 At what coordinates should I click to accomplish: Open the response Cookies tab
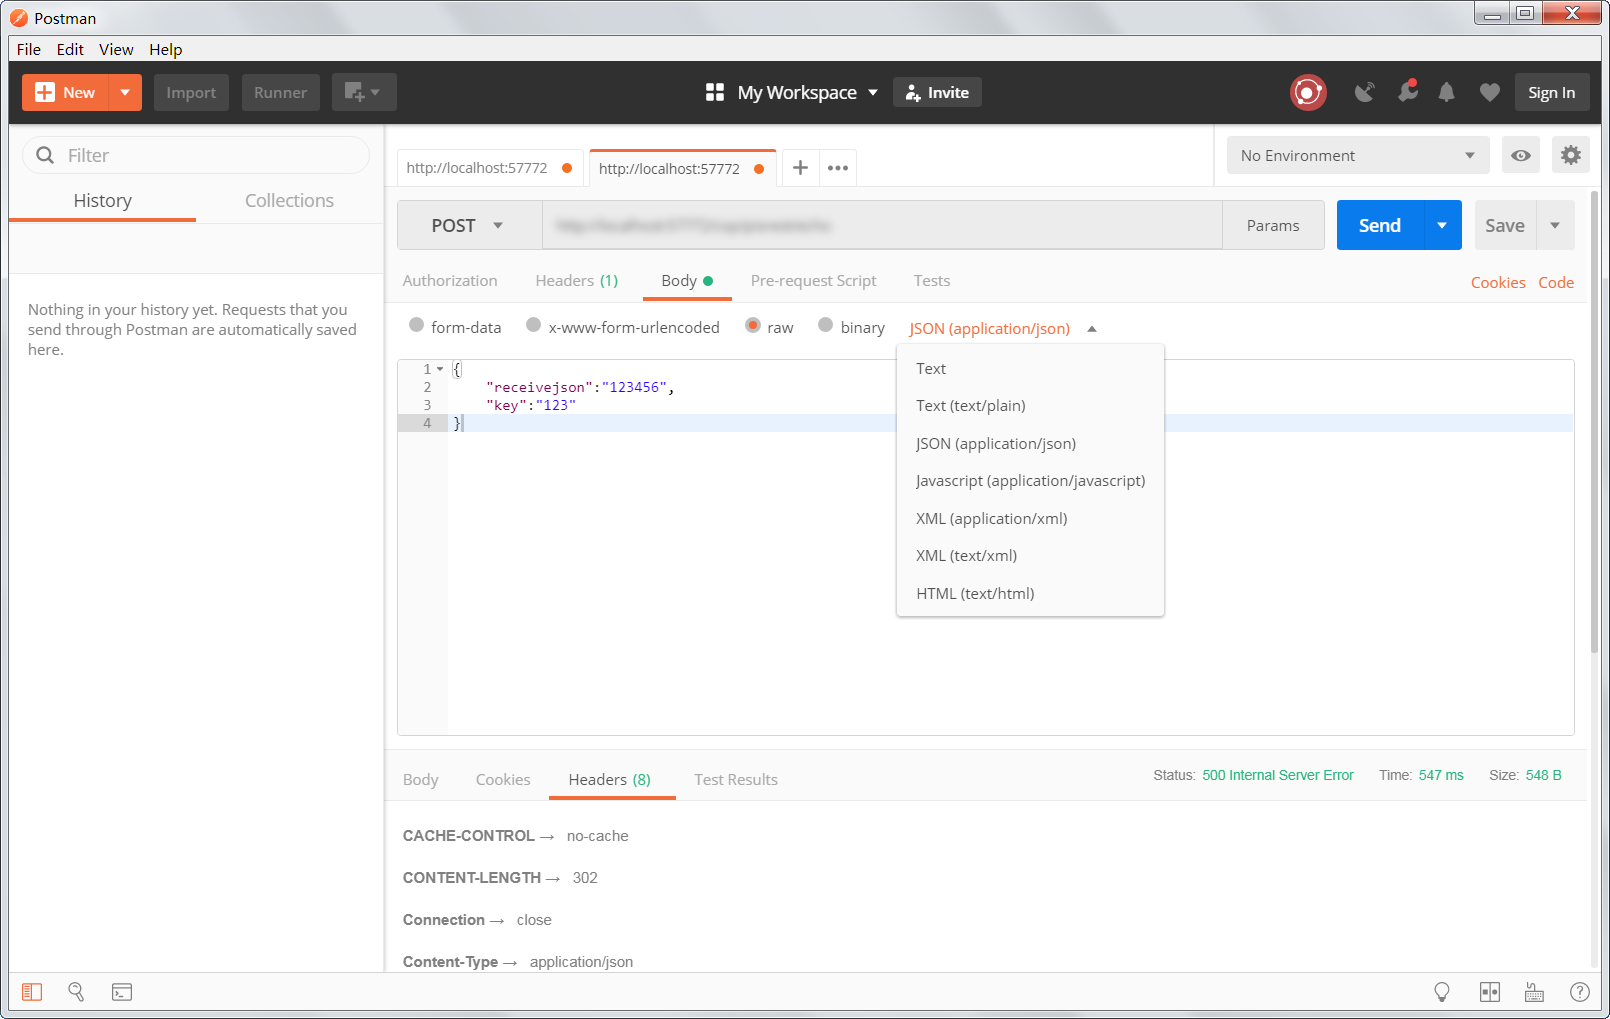[x=503, y=779]
